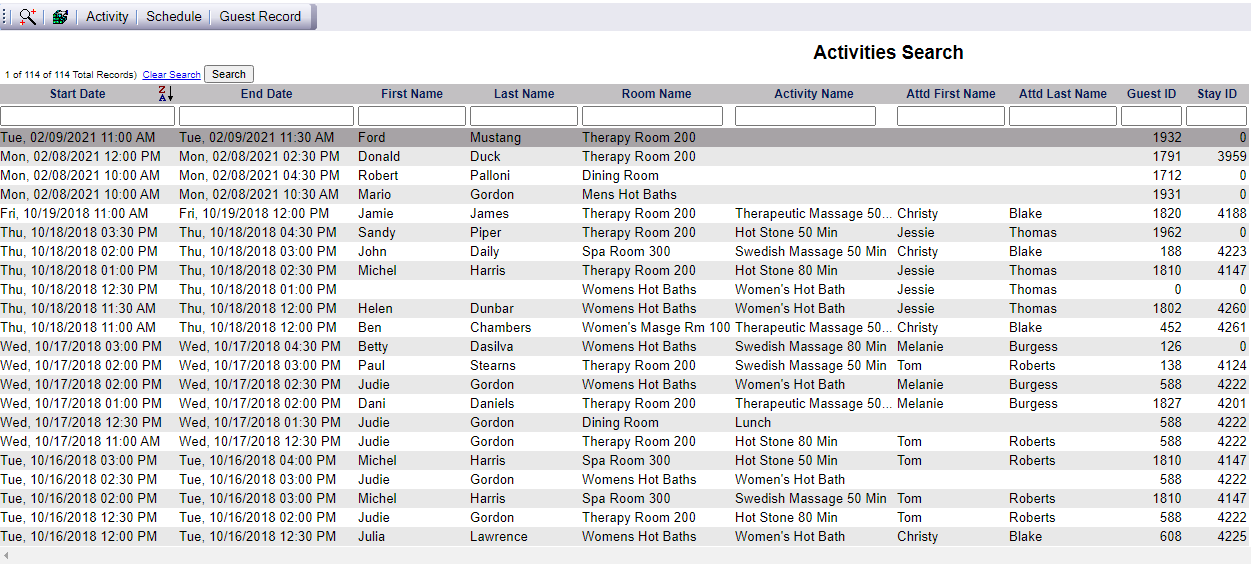
Task: Click the Clear Search link
Action: coord(171,74)
